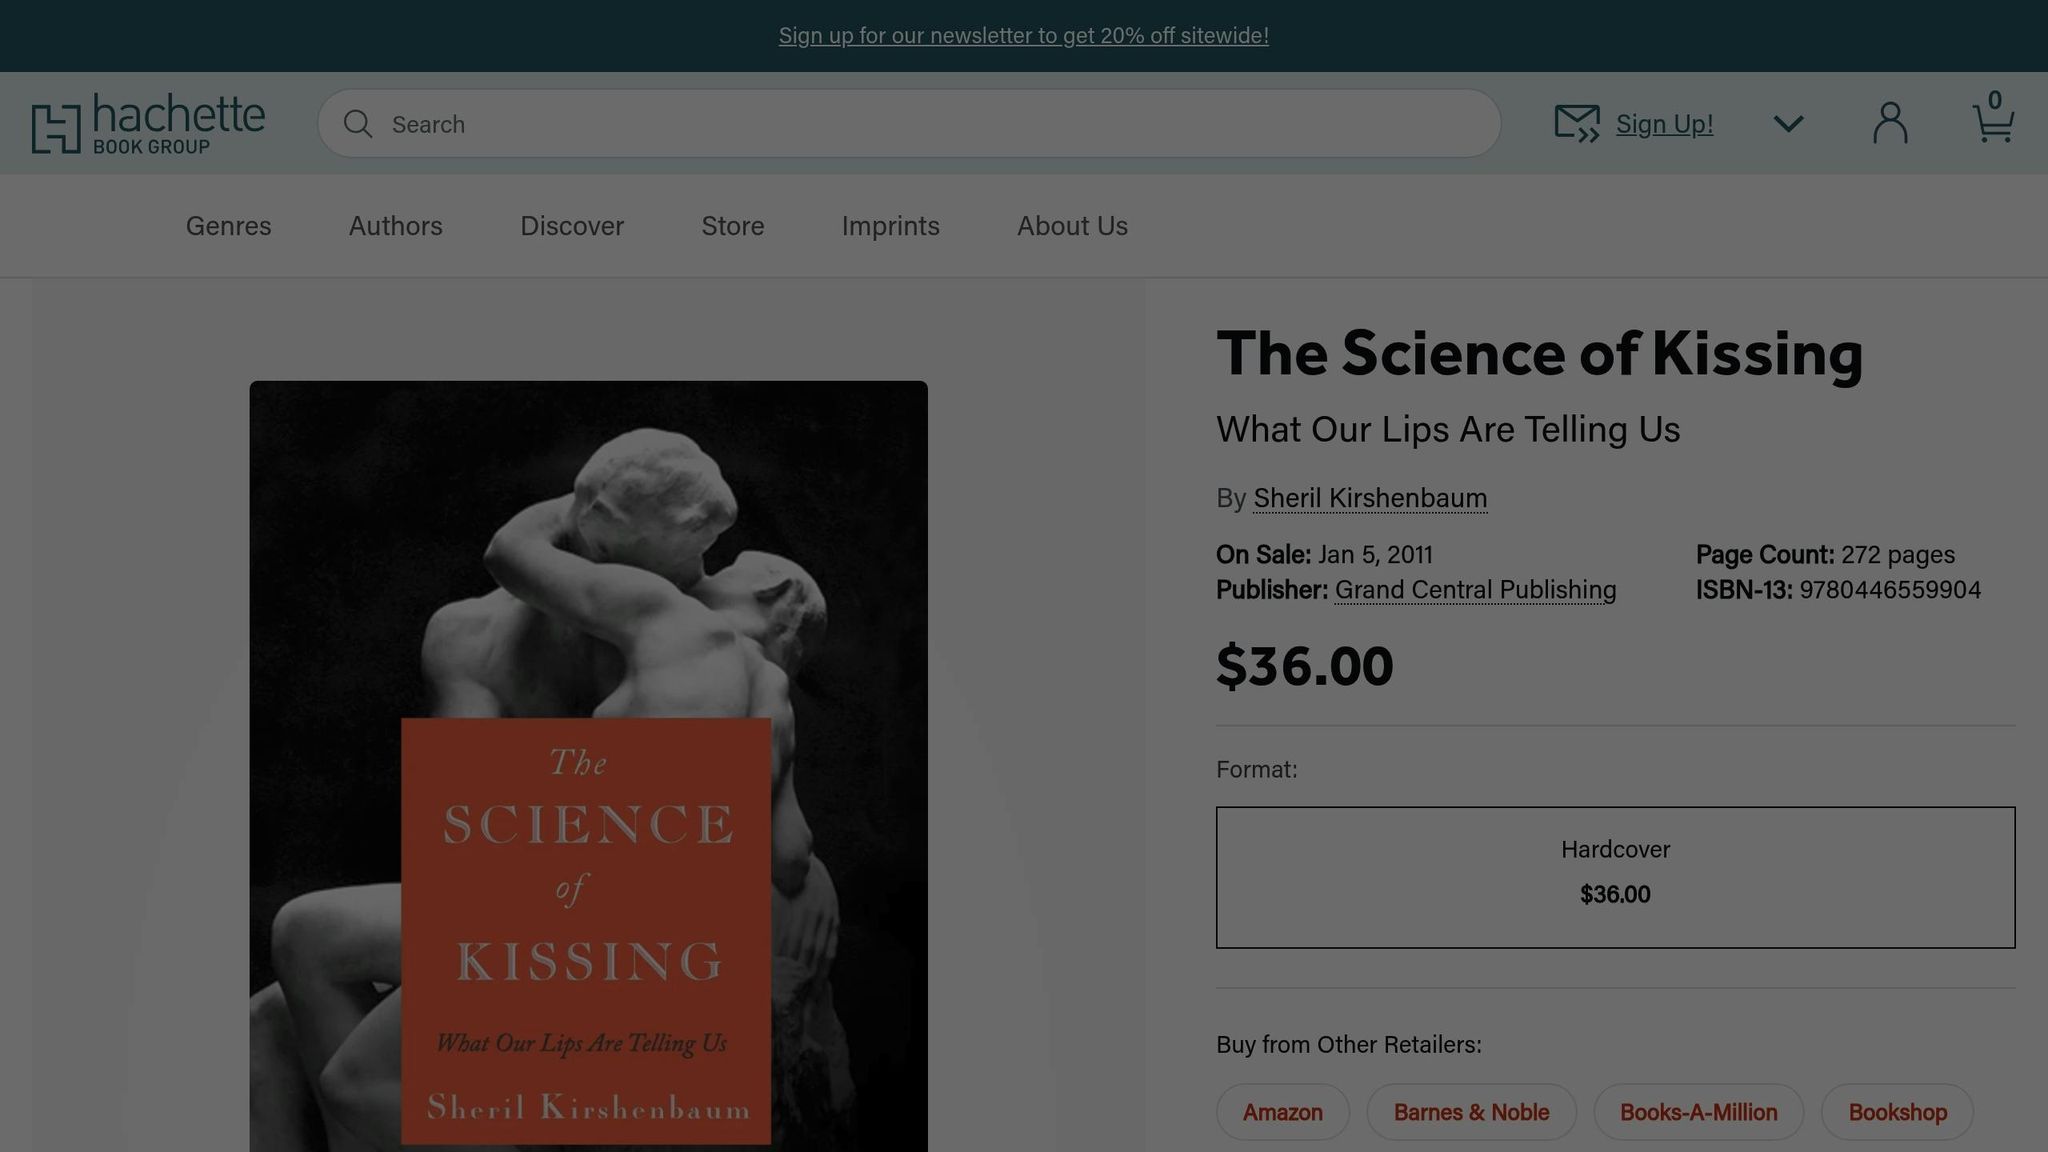
Task: Expand the Sign Up dropdown chevron
Action: (1788, 123)
